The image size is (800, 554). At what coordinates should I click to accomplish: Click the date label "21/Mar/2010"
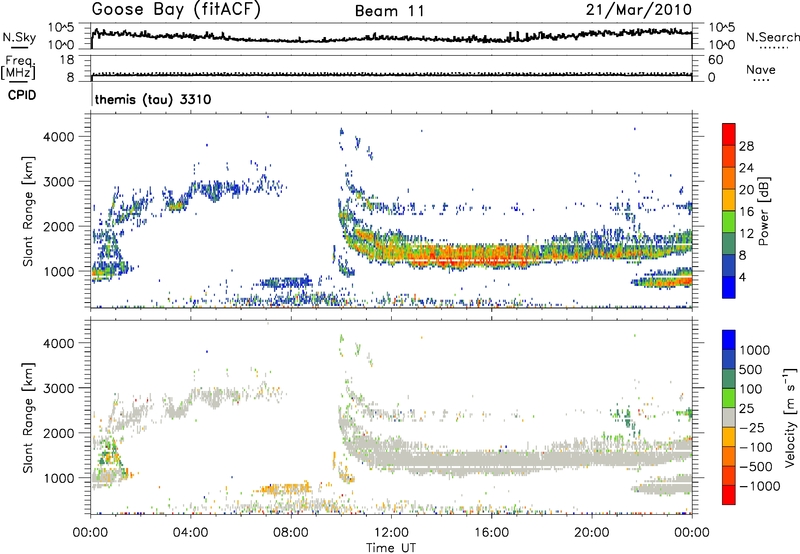tap(639, 10)
